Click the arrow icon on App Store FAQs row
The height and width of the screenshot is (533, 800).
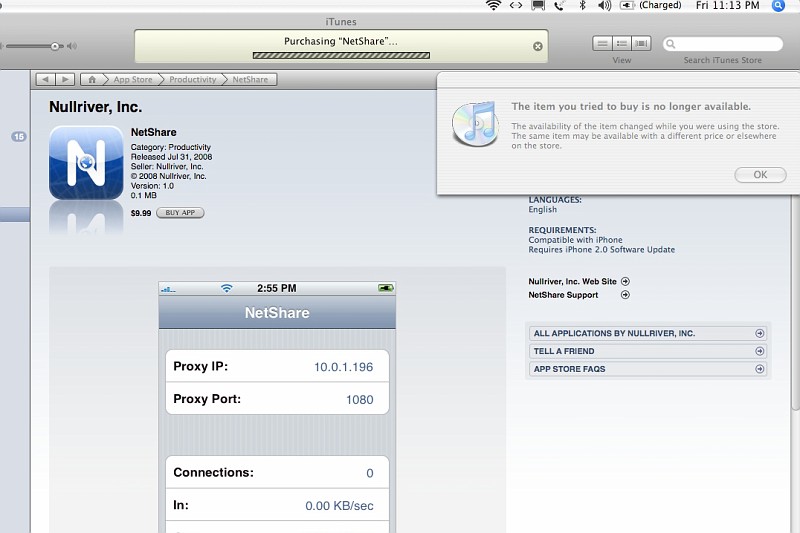(760, 369)
